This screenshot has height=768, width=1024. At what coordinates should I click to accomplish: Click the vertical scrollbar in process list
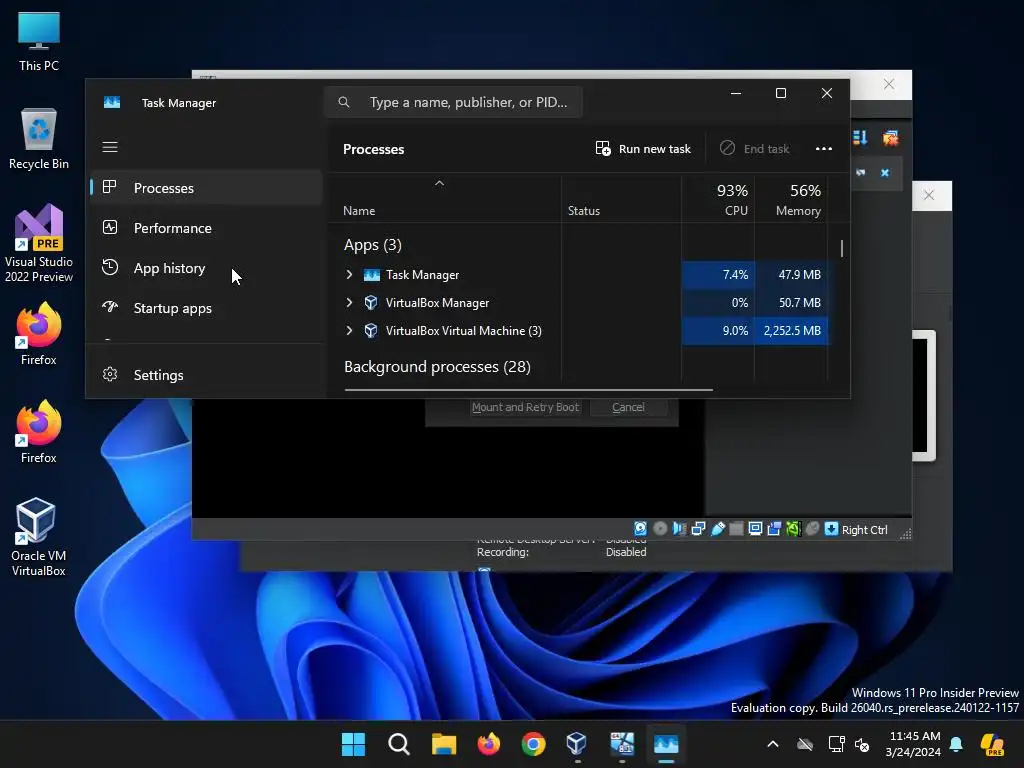click(x=841, y=248)
